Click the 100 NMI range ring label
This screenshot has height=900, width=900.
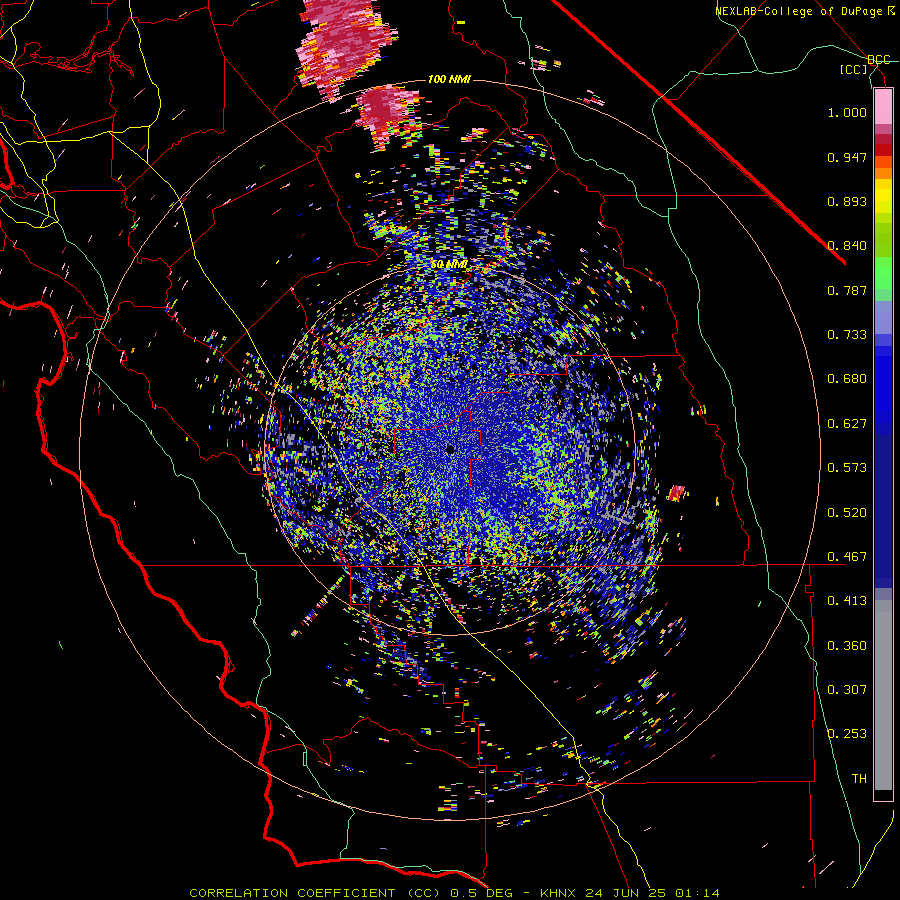click(x=449, y=79)
